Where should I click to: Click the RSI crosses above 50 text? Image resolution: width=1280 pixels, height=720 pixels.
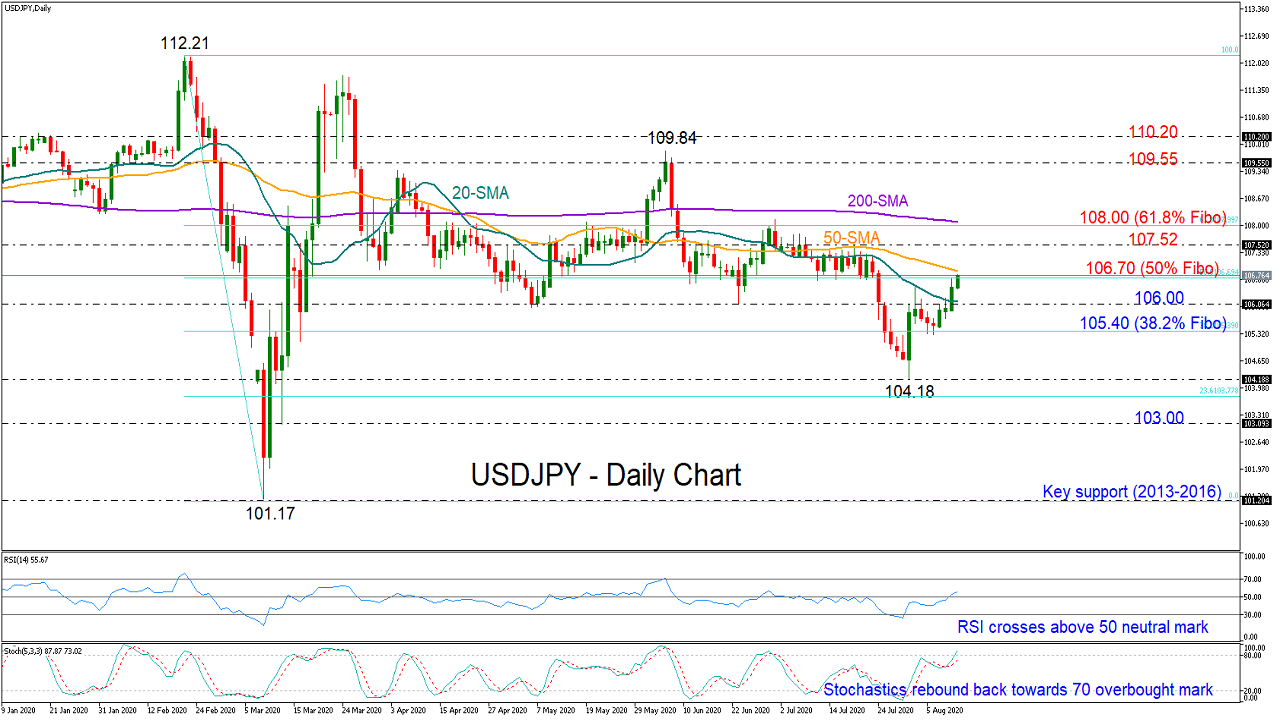click(1084, 627)
